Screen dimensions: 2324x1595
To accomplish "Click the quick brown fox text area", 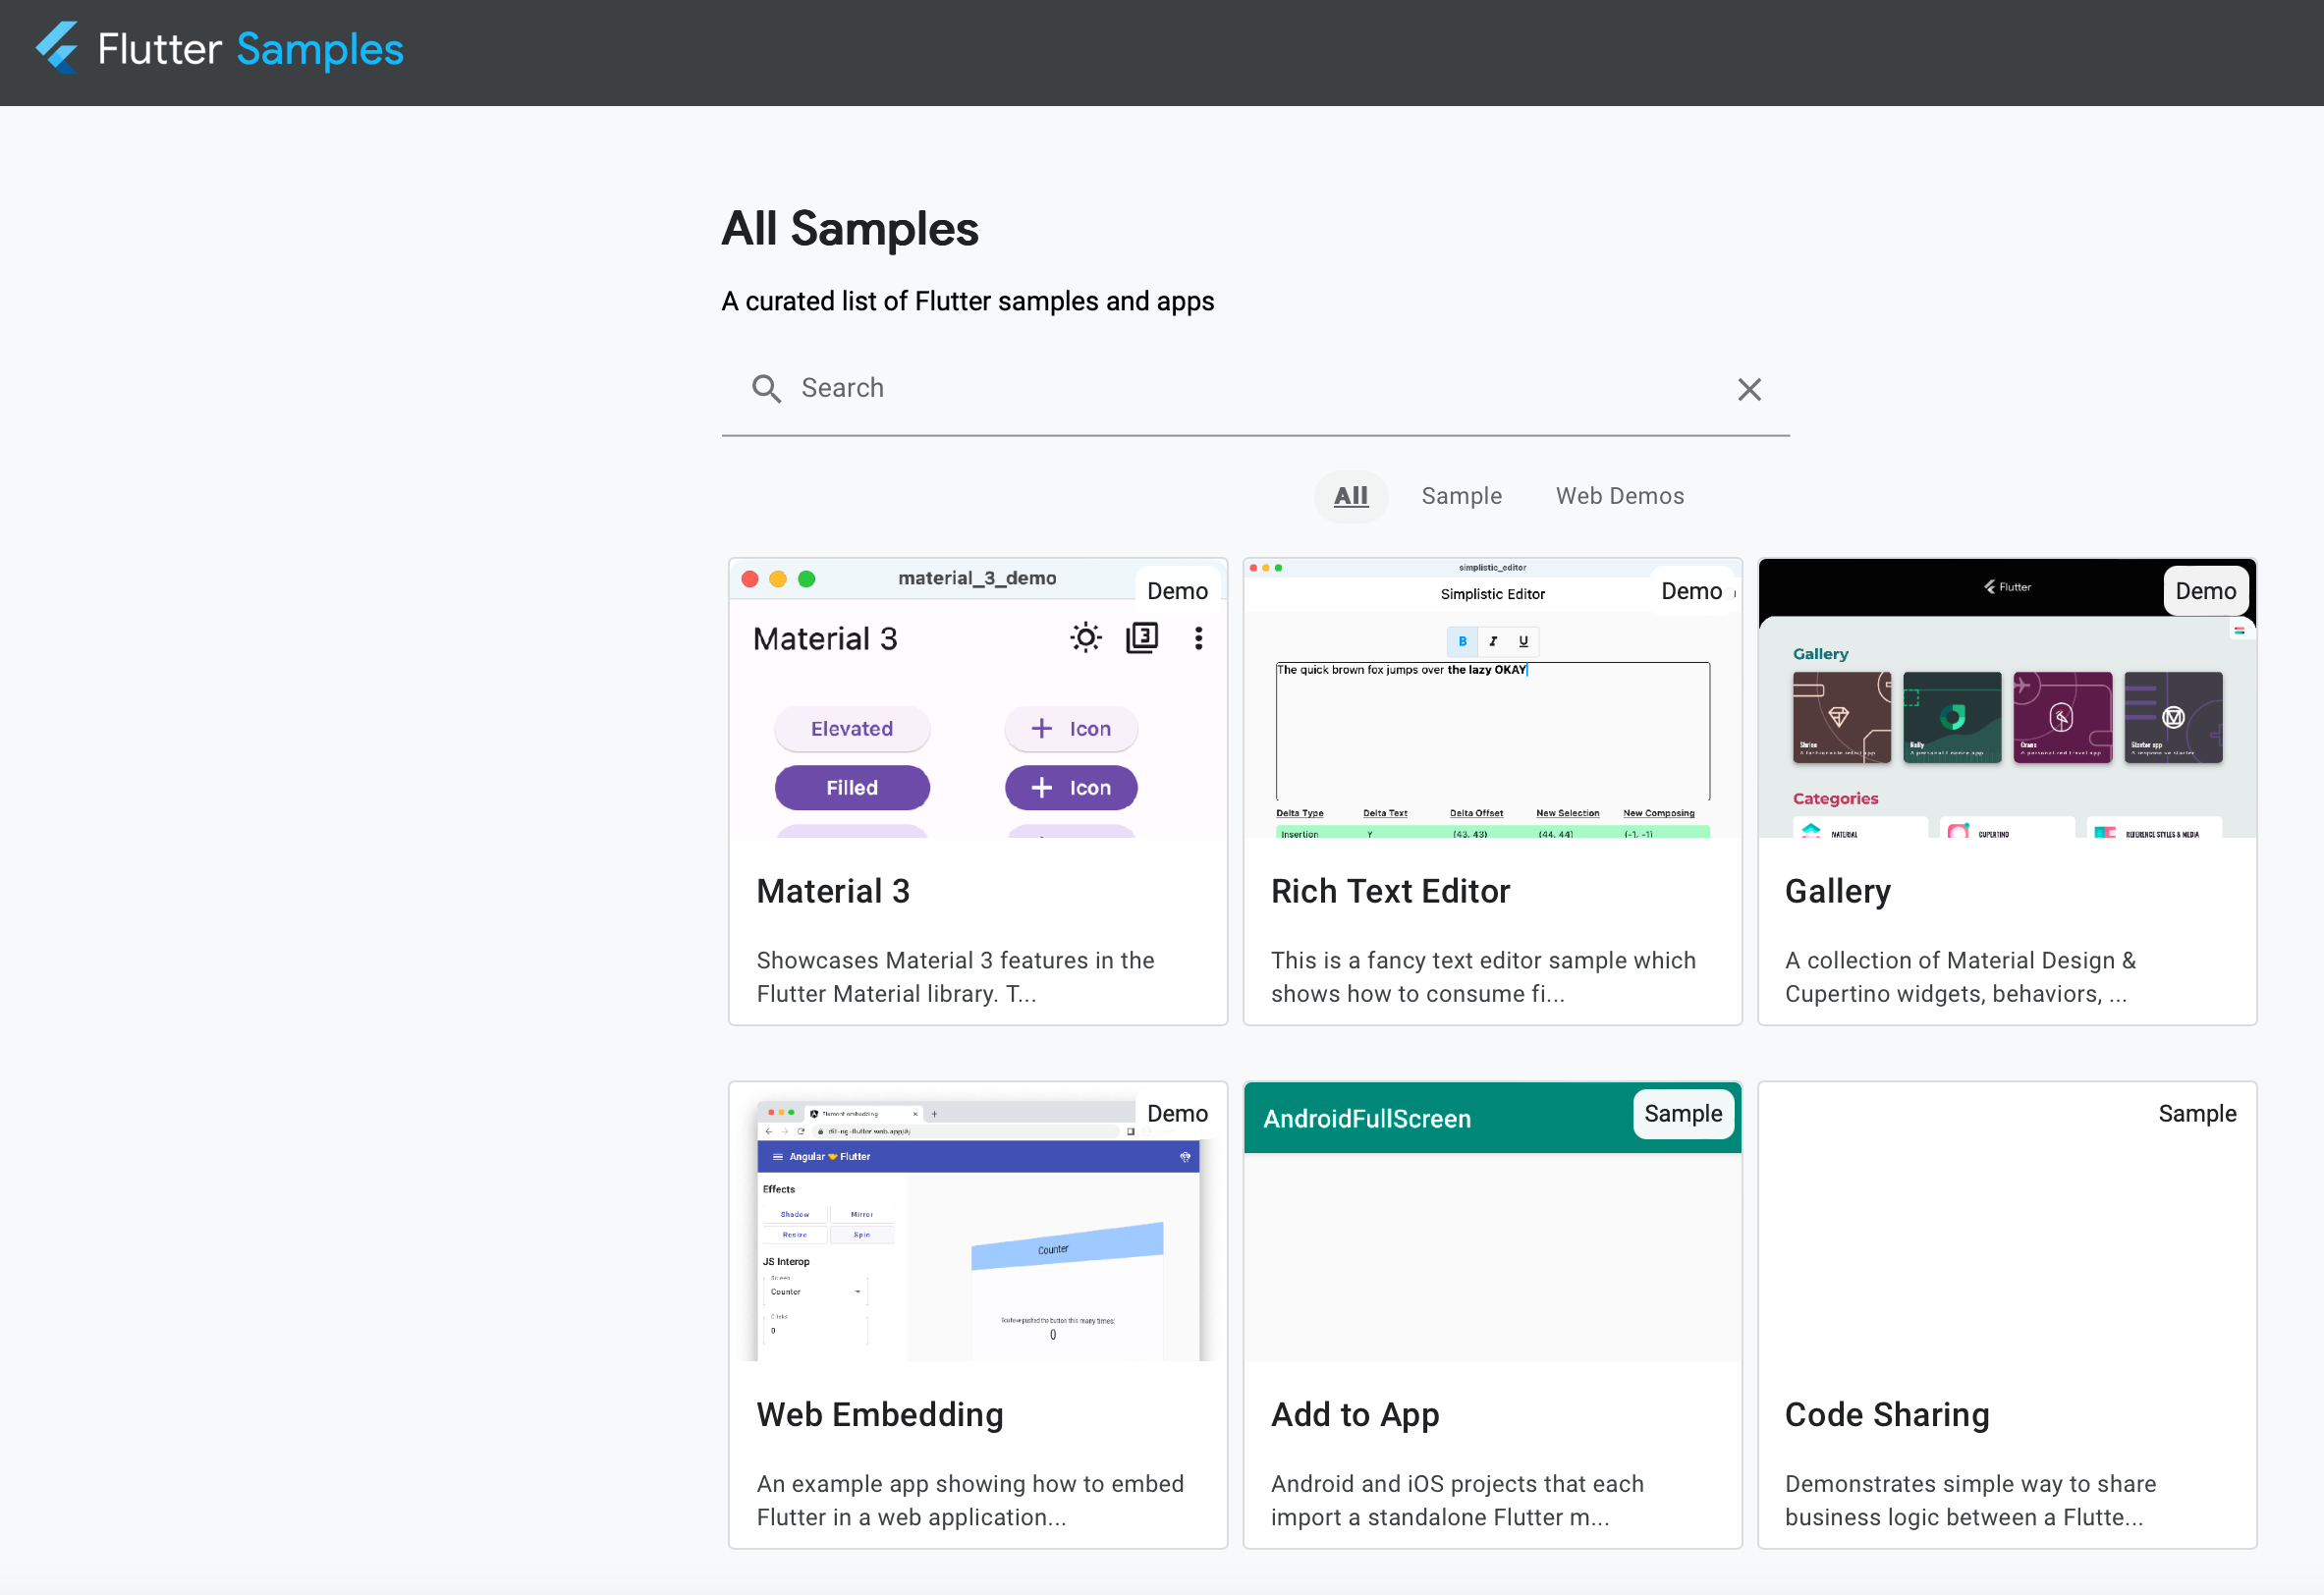I will coord(1493,730).
